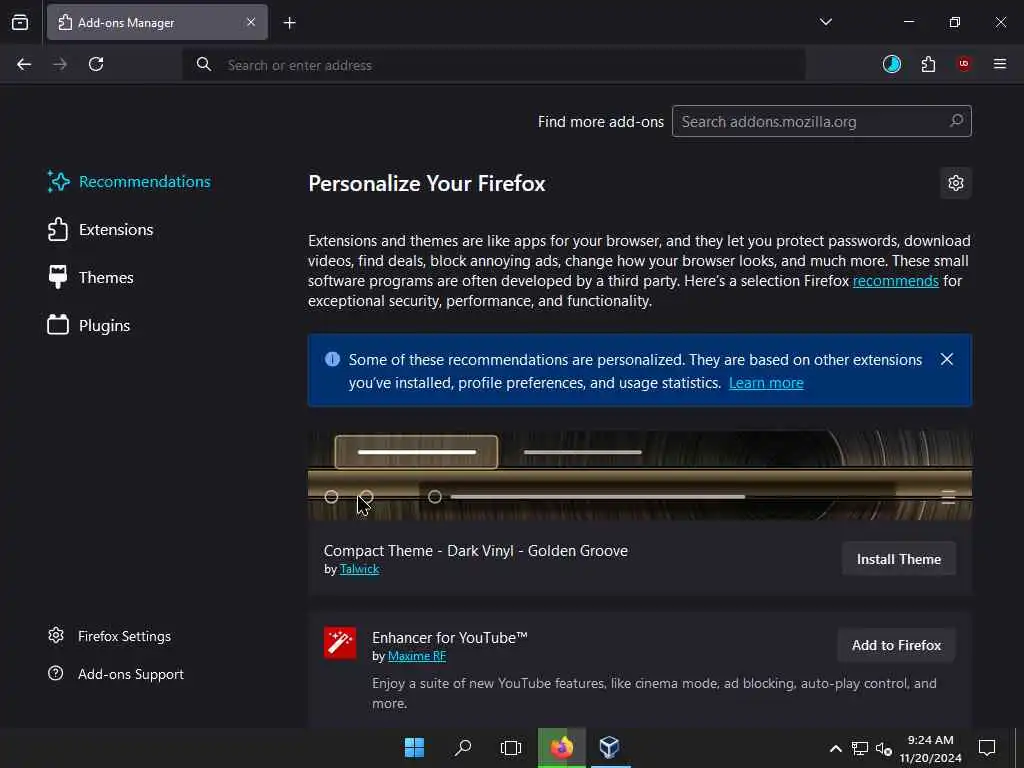Viewport: 1024px width, 768px height.
Task: Open the Extensions sidebar category
Action: point(101,230)
